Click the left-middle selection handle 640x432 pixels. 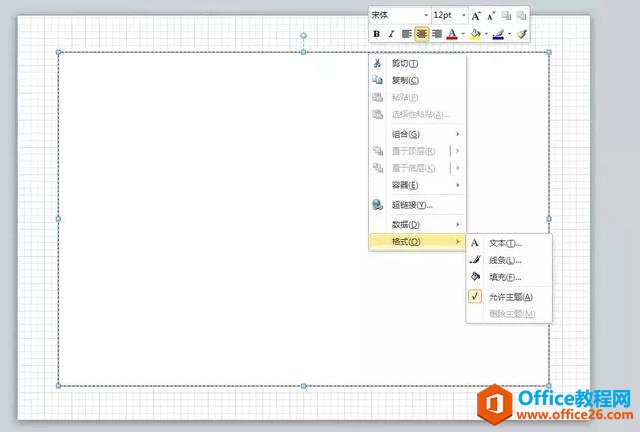pyautogui.click(x=58, y=219)
